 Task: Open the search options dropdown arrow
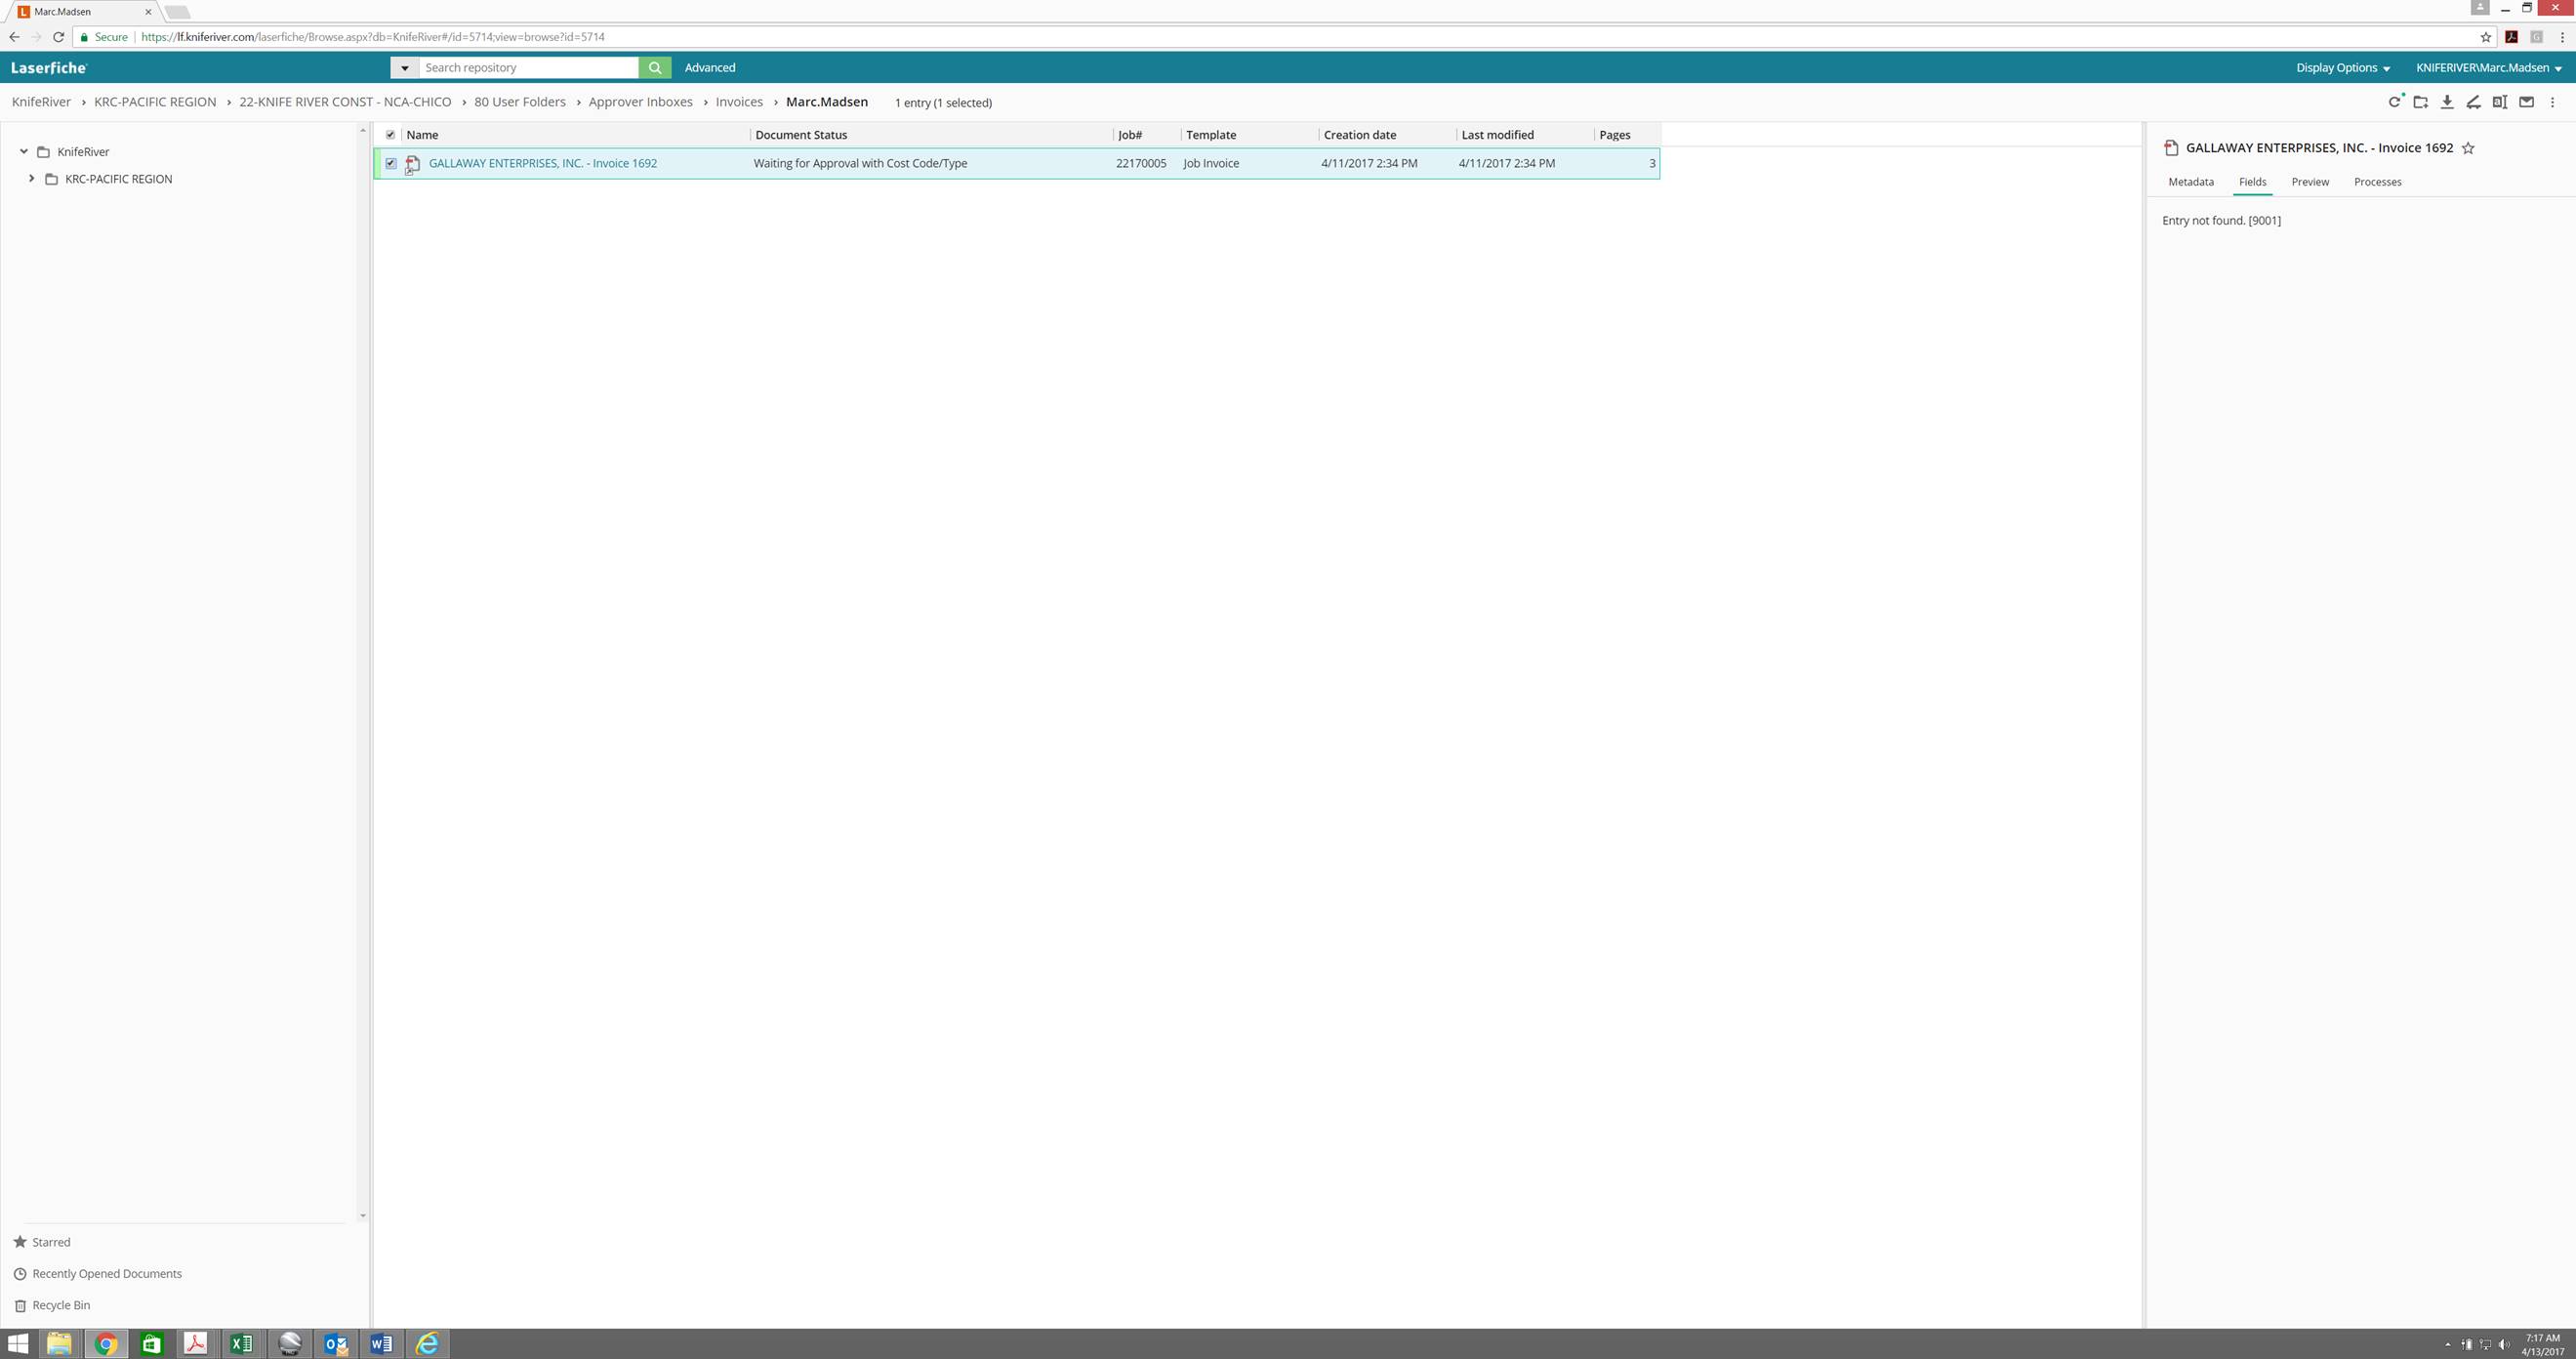(404, 68)
